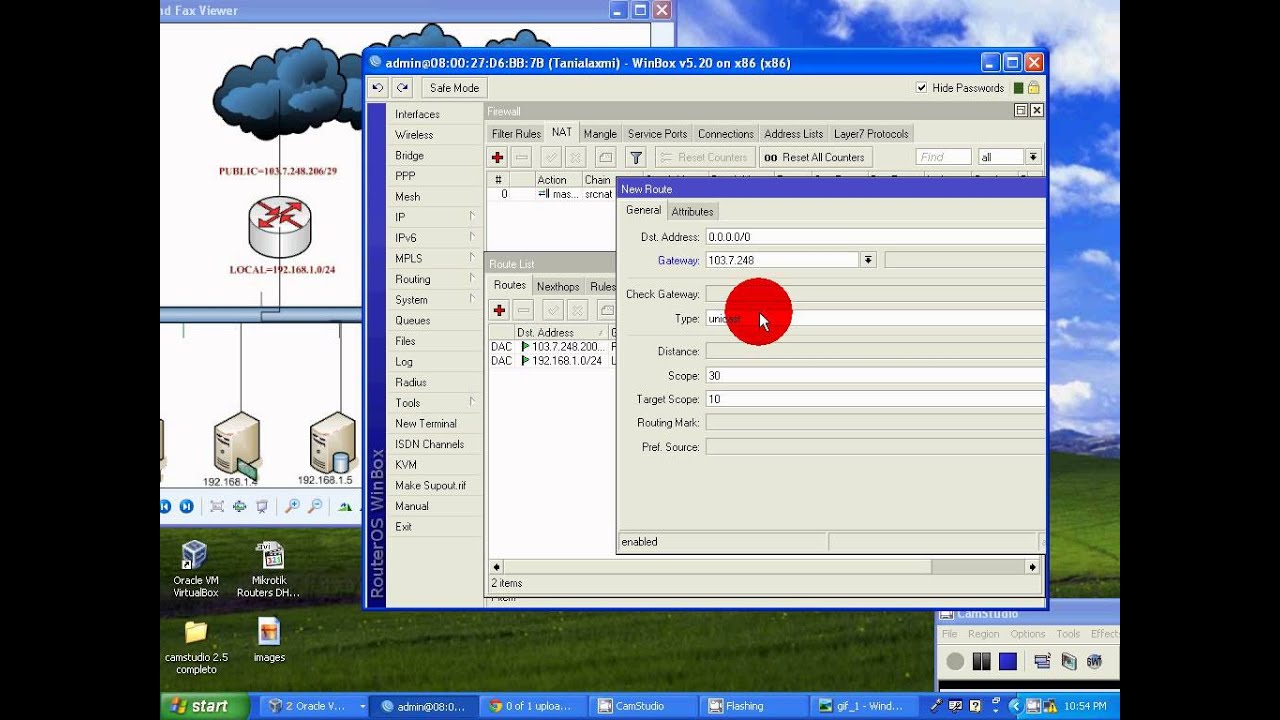The image size is (1280, 720).
Task: Click CamStudio record to SWF icon
Action: (1094, 661)
